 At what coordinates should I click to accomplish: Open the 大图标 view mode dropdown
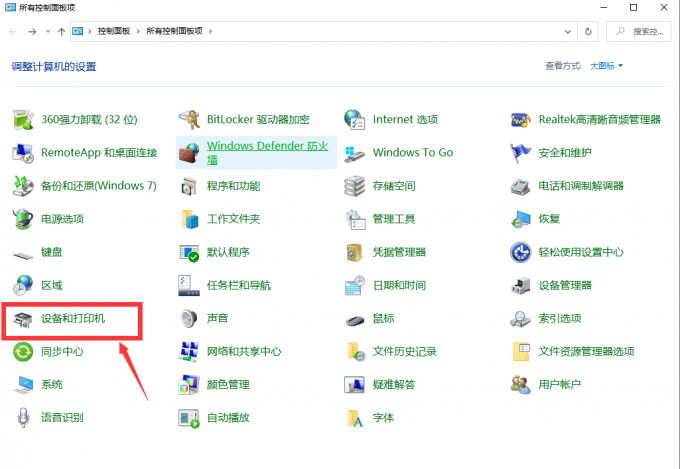click(x=606, y=66)
